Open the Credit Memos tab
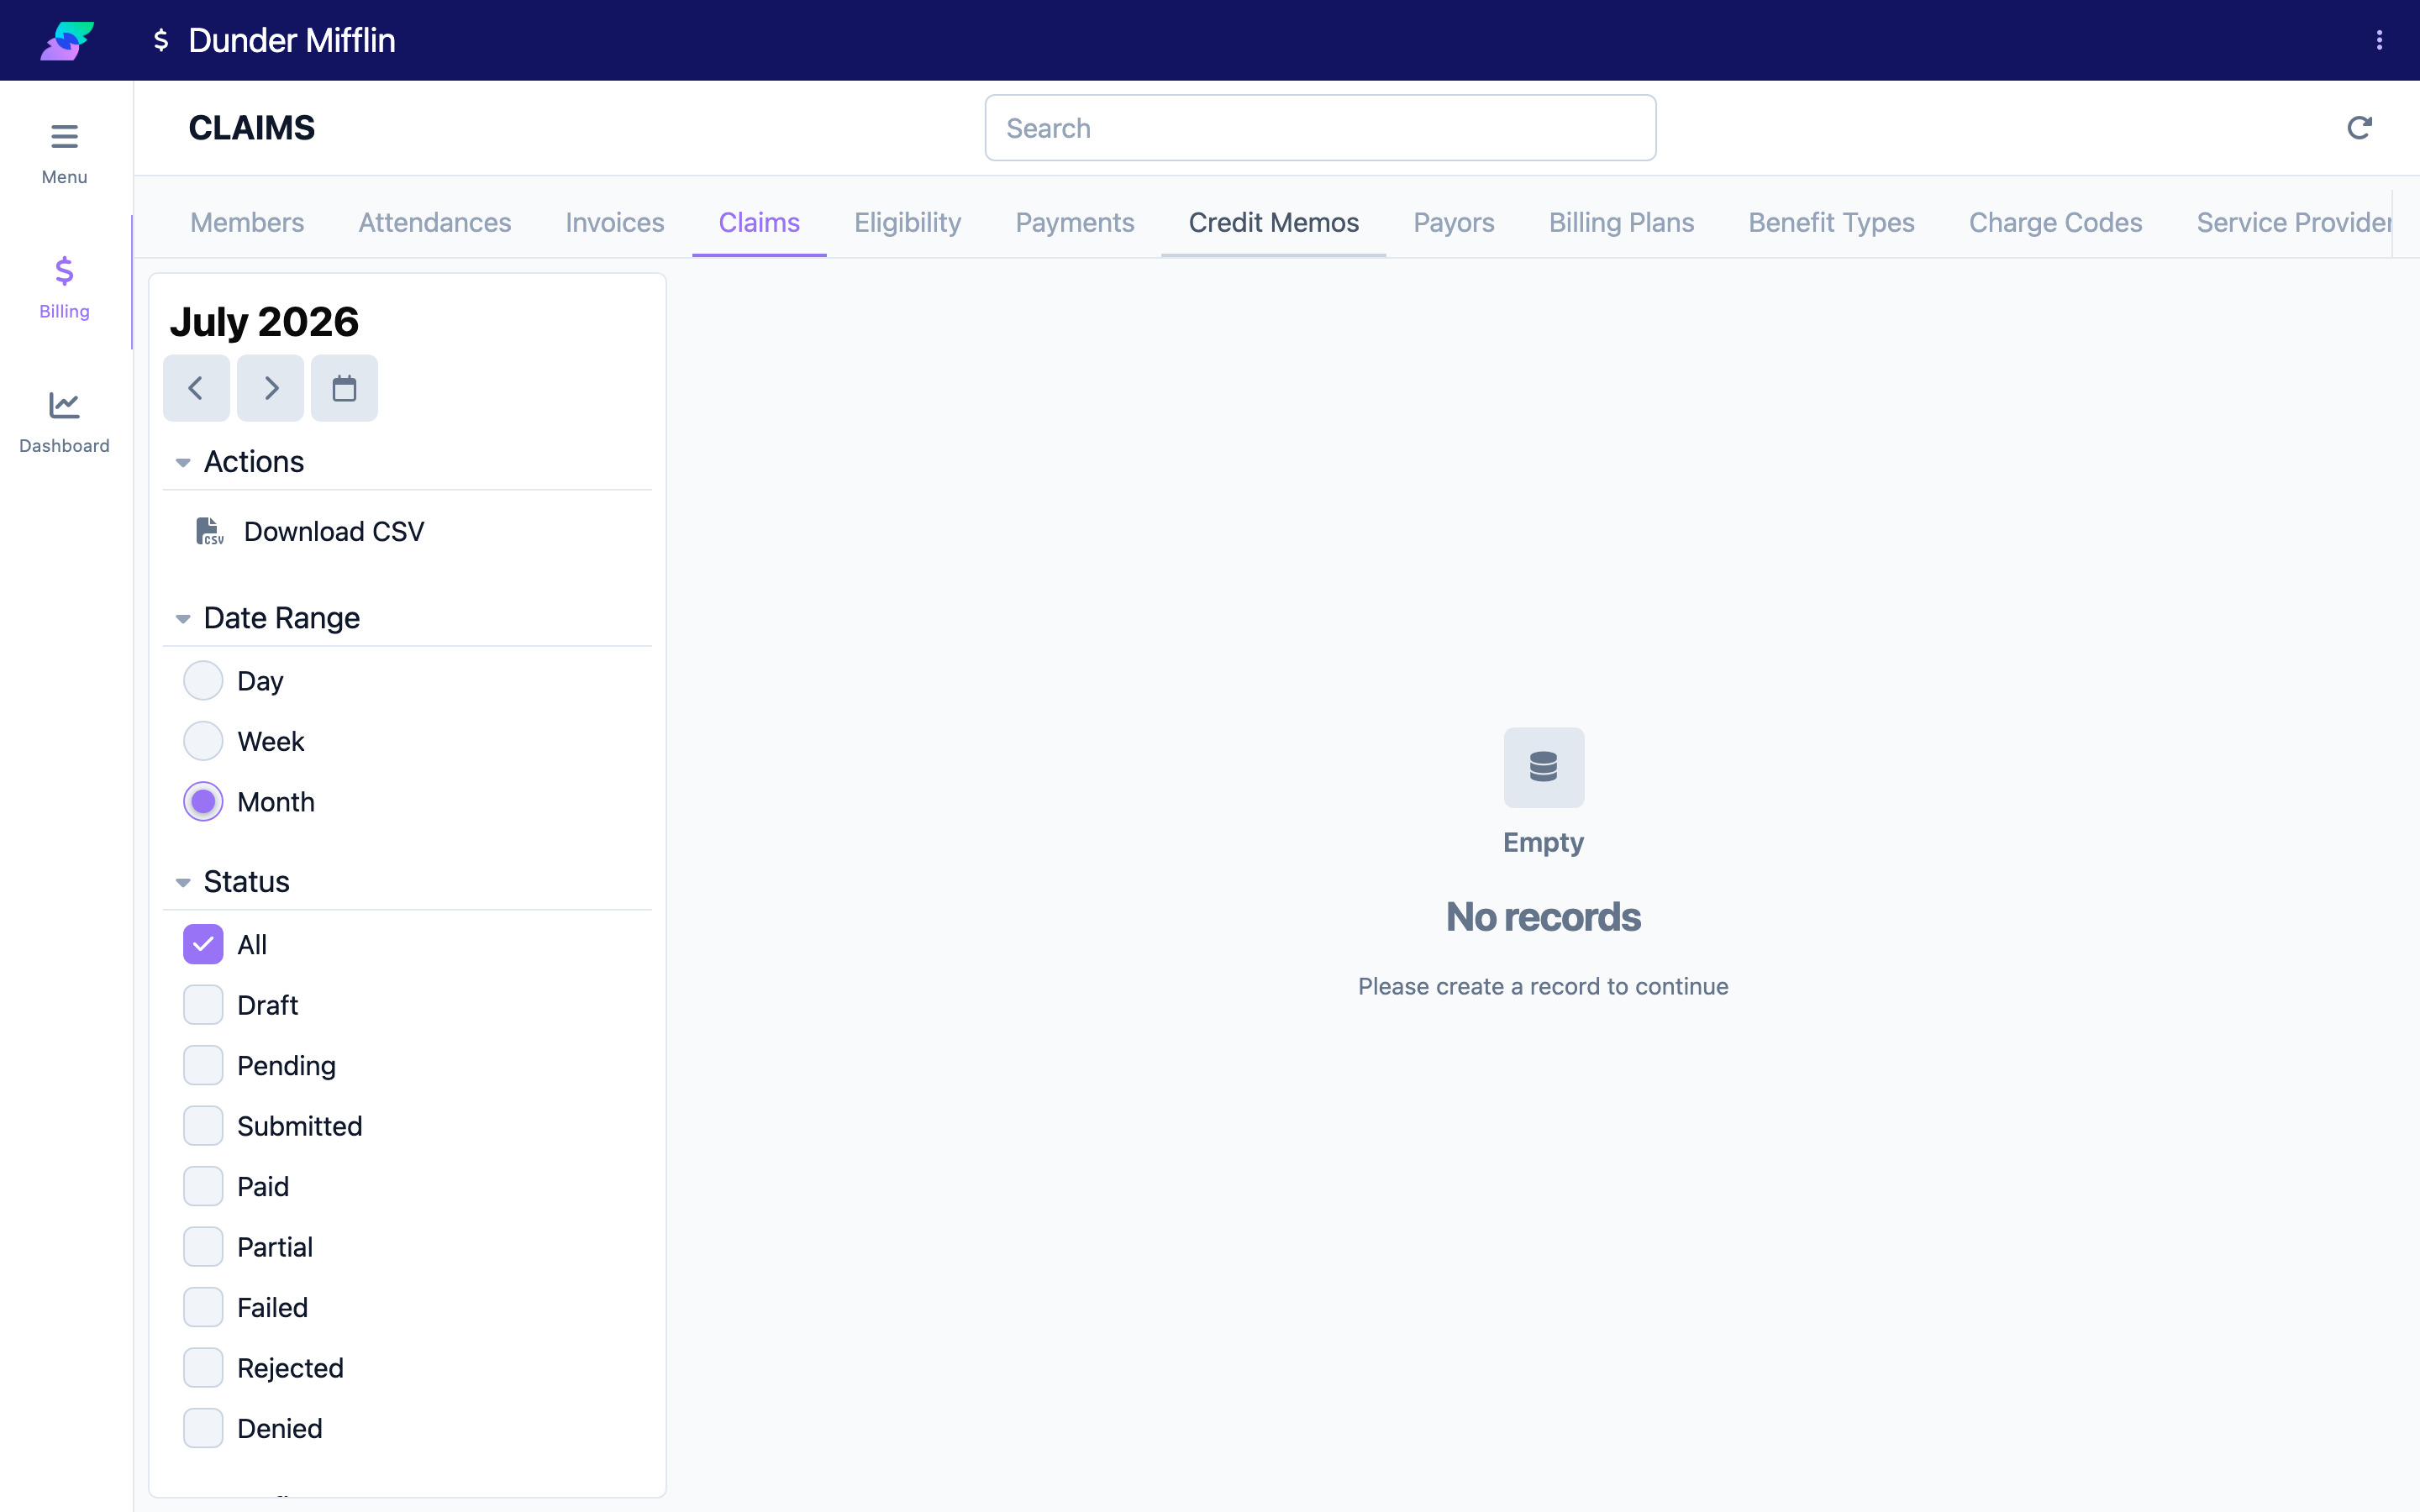Viewport: 2420px width, 1512px height. tap(1273, 222)
